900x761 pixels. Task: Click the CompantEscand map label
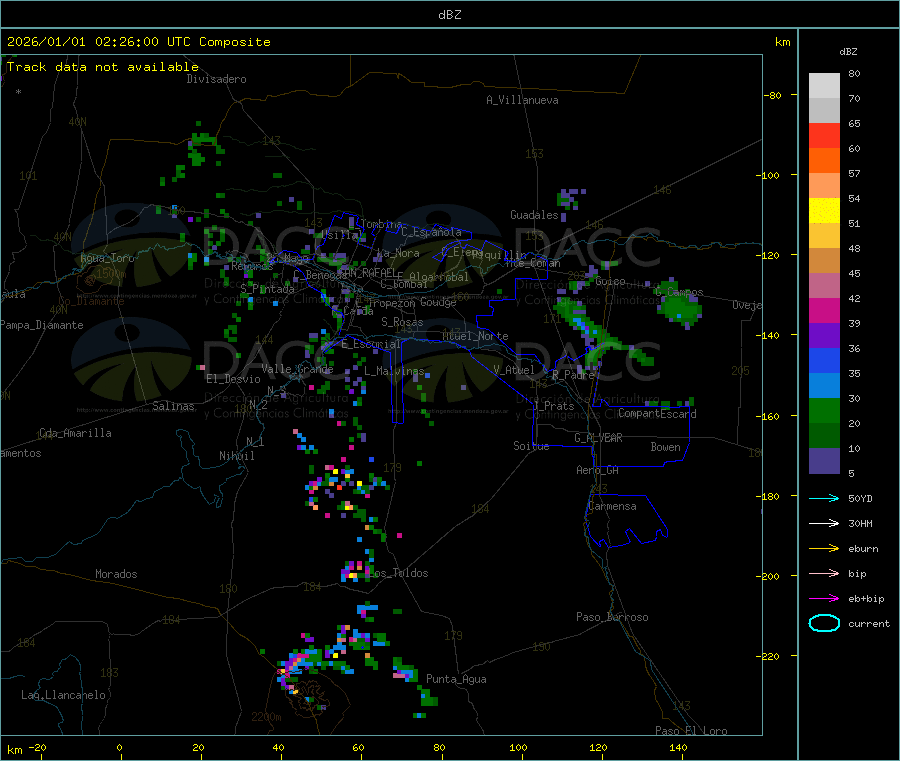657,413
